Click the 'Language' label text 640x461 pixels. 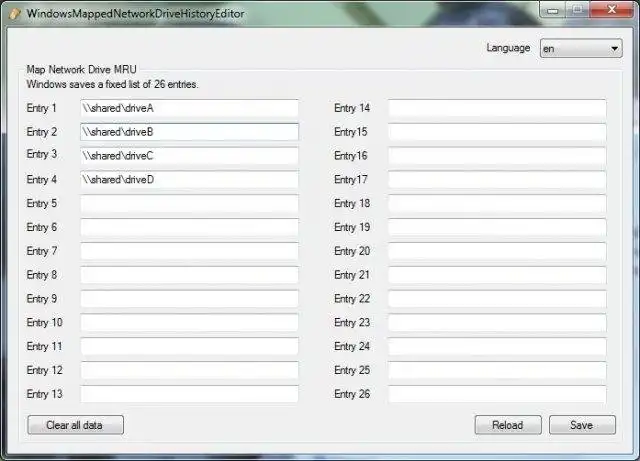(x=508, y=48)
